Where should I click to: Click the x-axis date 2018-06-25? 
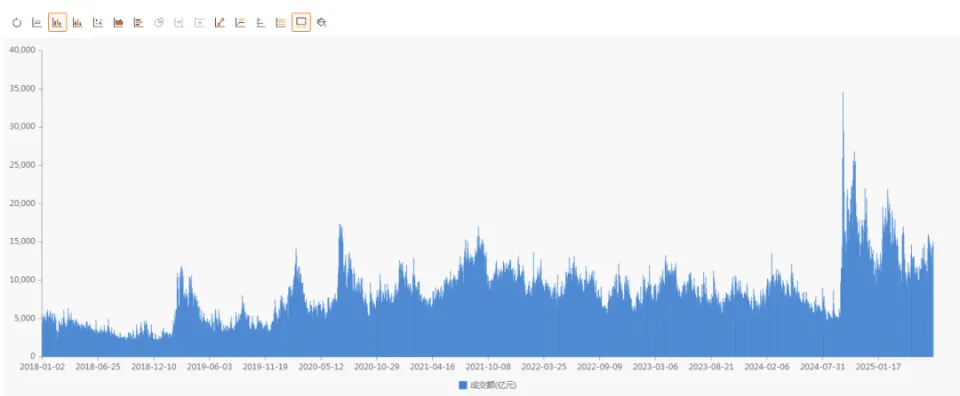pos(97,367)
